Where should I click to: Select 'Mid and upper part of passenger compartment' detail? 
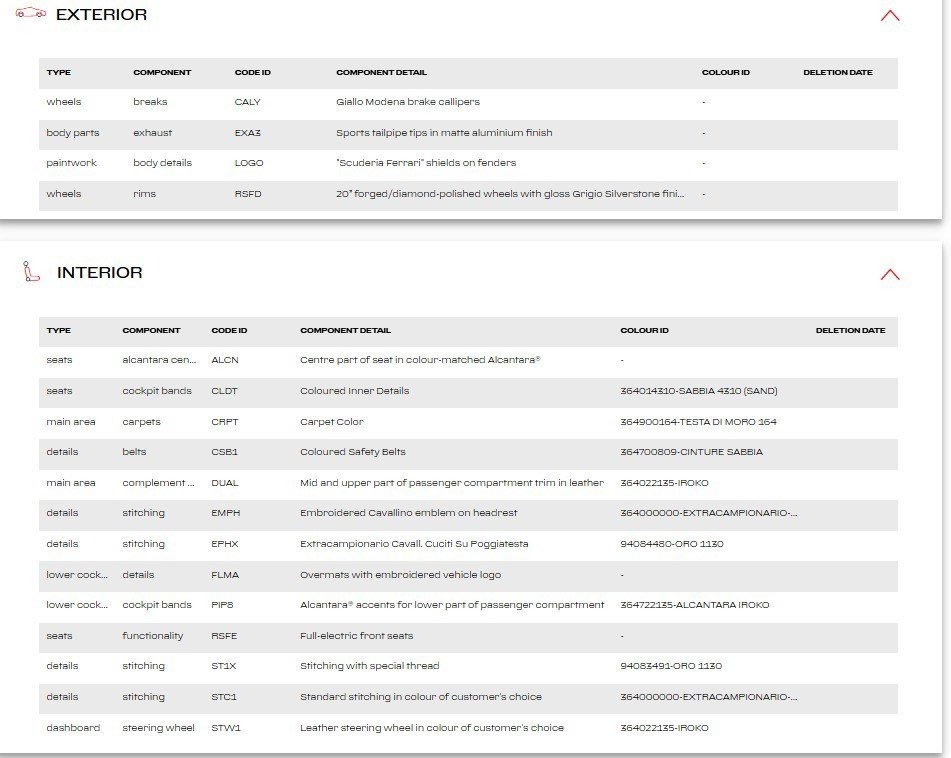pos(452,483)
